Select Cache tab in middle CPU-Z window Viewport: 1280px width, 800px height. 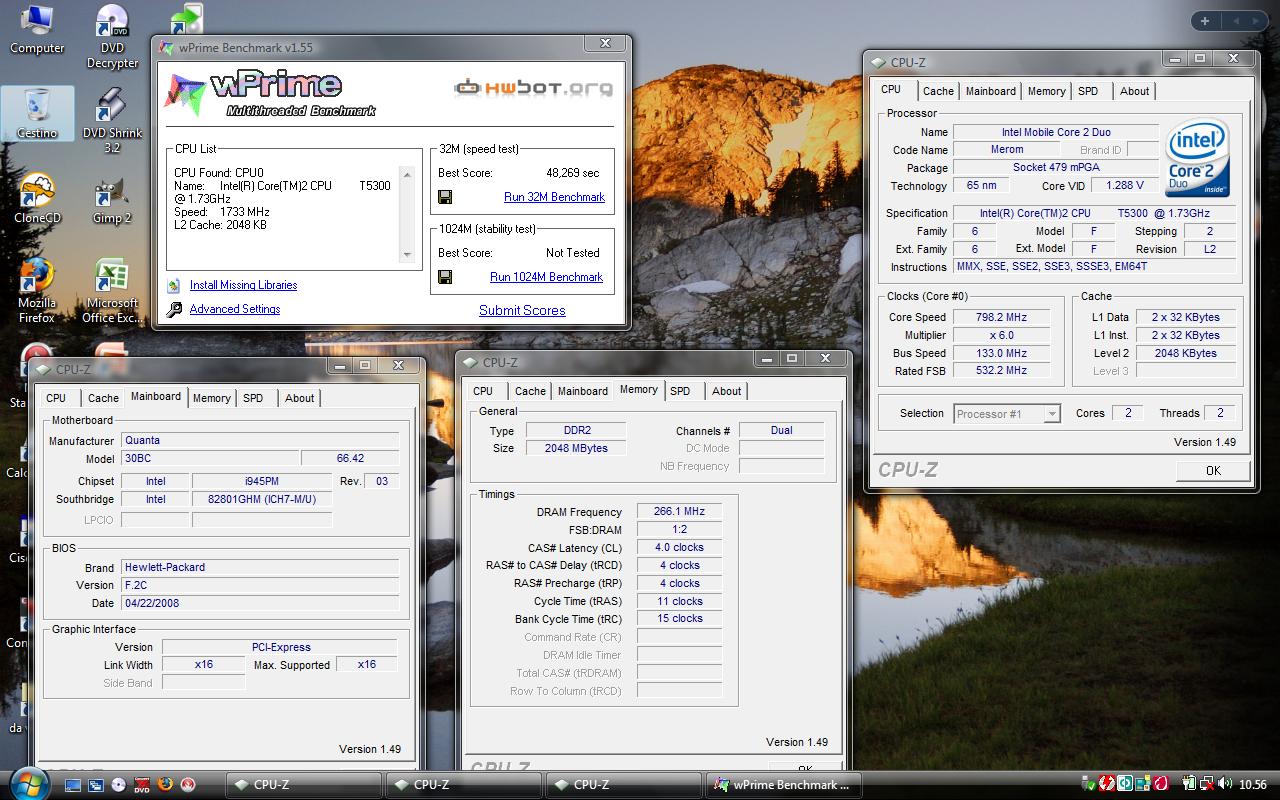click(530, 391)
